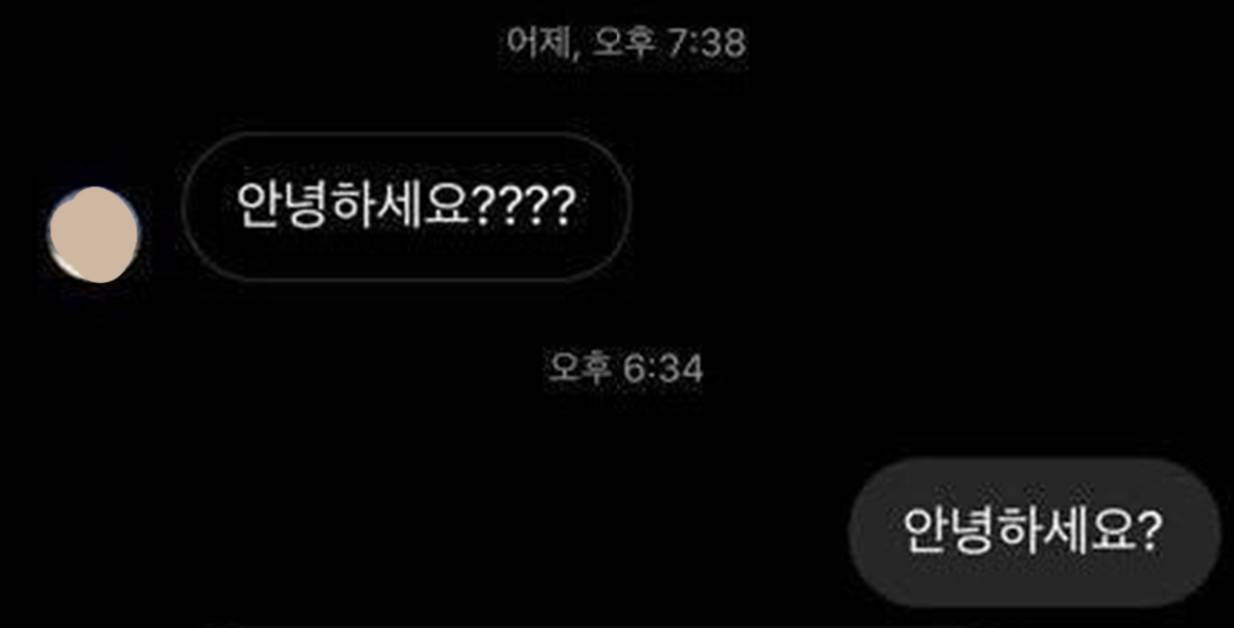Click the time 6:34 above the outgoing message
This screenshot has height=628, width=1234.
click(x=663, y=369)
